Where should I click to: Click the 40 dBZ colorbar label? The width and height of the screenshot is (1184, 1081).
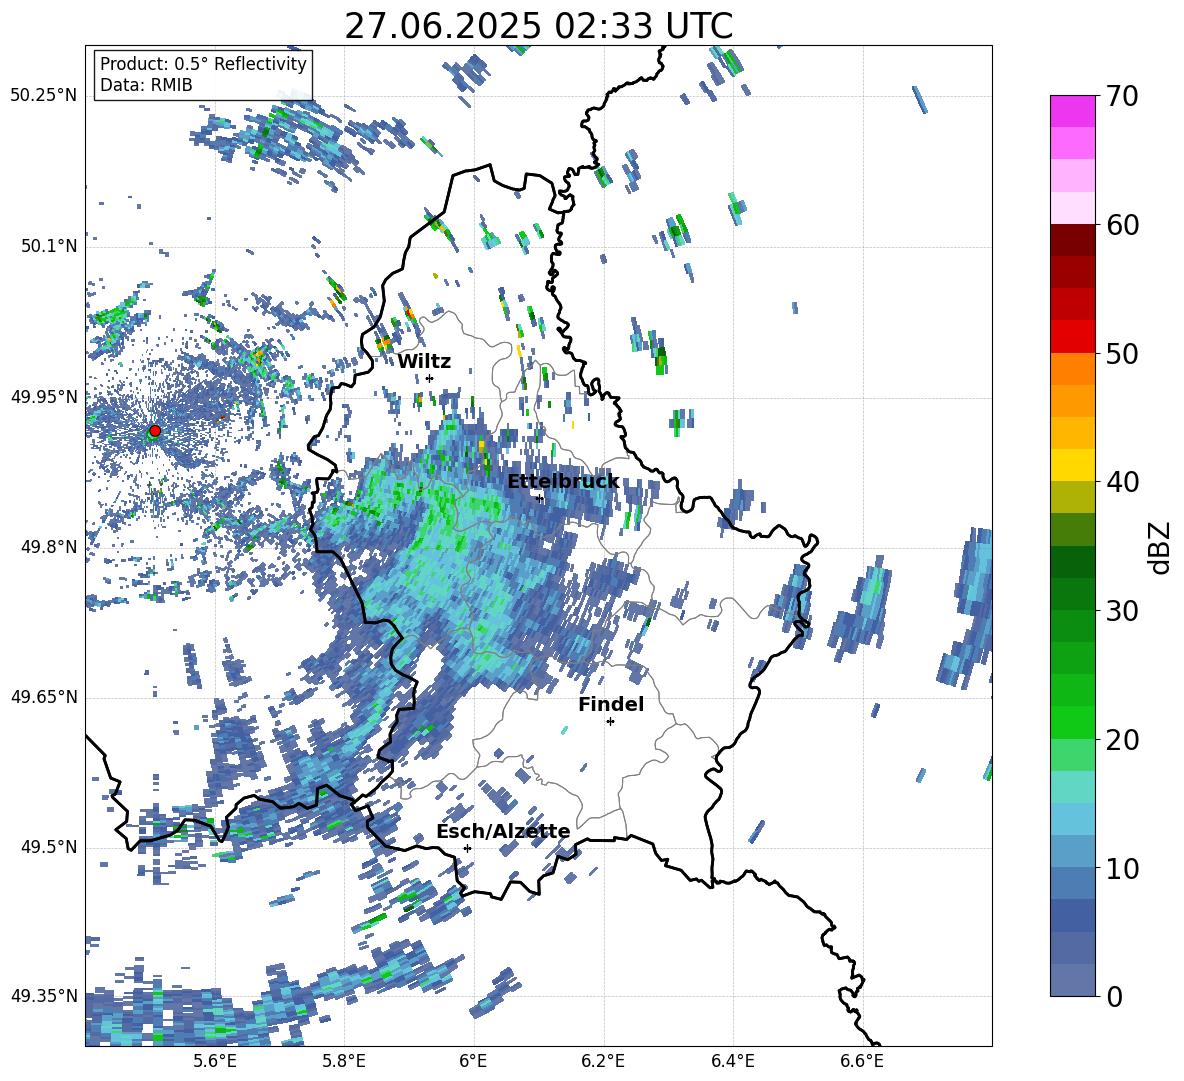coord(1122,482)
